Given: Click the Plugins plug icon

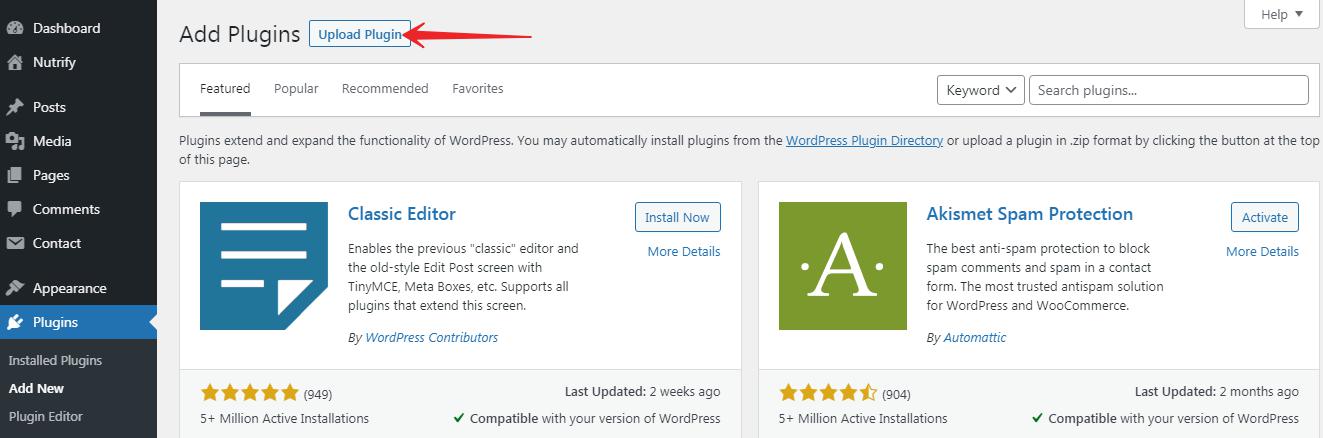Looking at the screenshot, I should click(x=15, y=322).
